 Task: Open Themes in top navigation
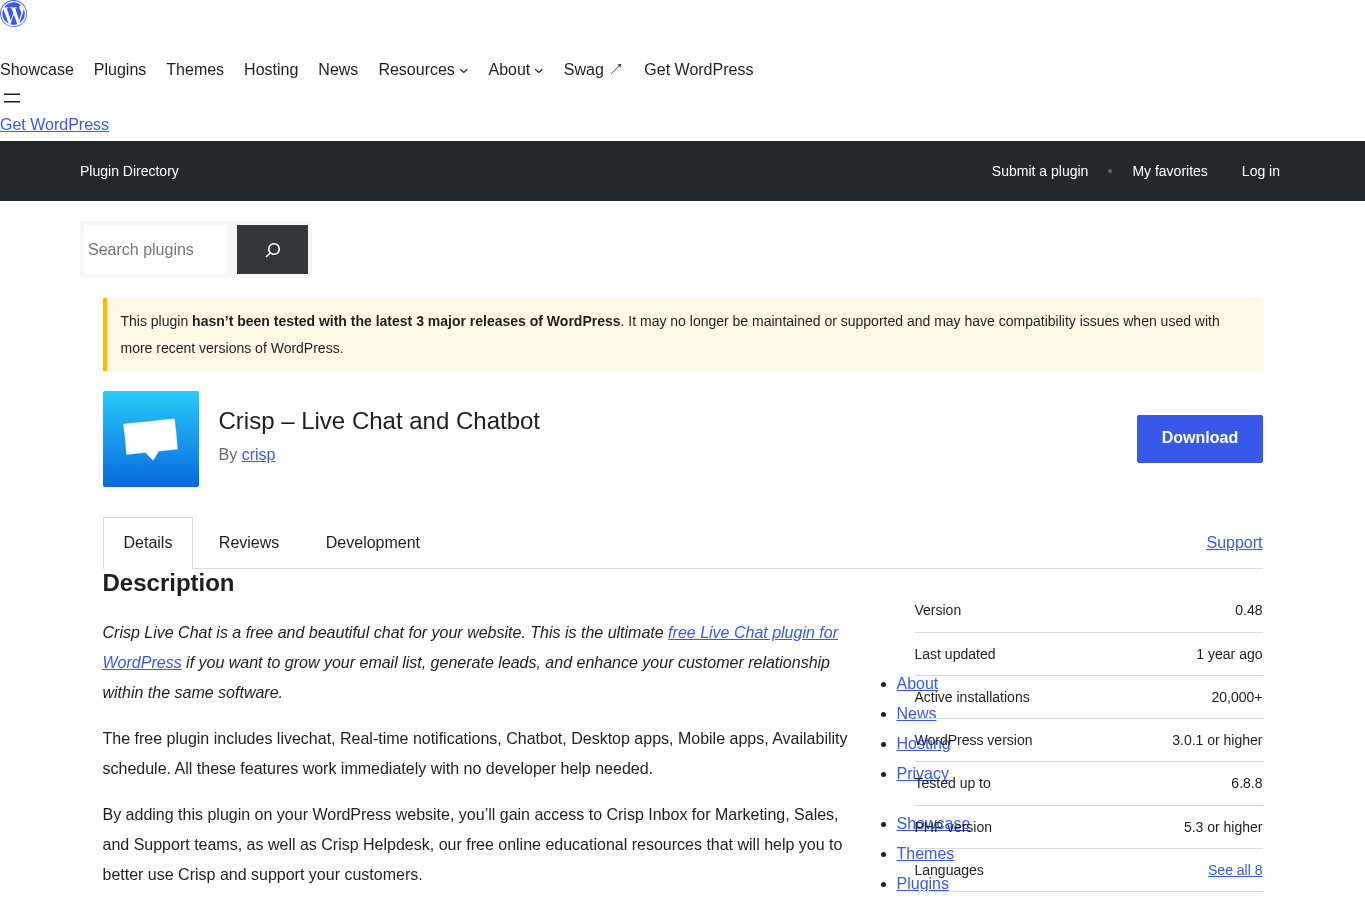(195, 70)
